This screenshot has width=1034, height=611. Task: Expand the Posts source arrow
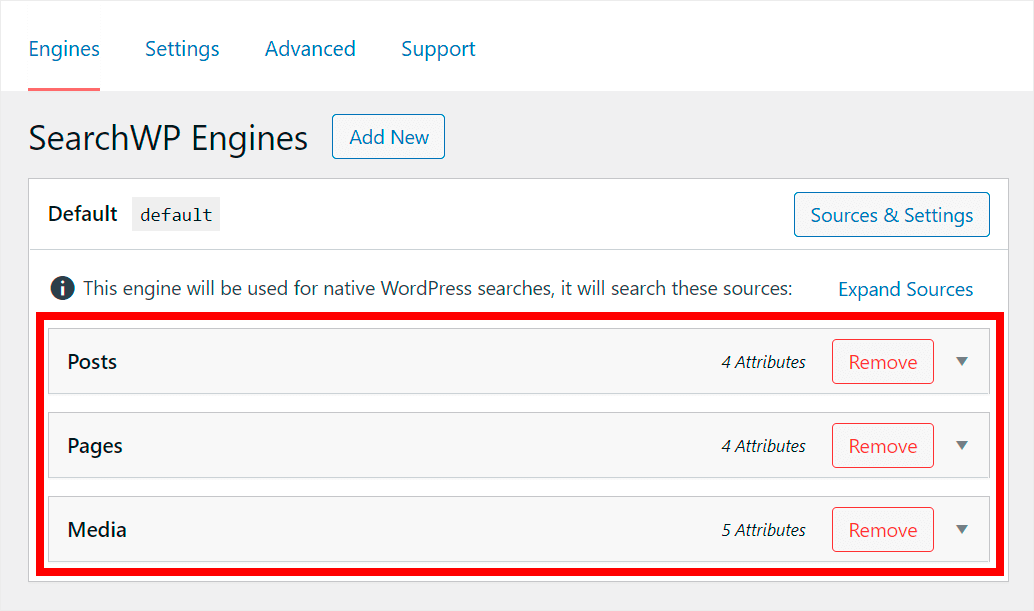pyautogui.click(x=962, y=361)
